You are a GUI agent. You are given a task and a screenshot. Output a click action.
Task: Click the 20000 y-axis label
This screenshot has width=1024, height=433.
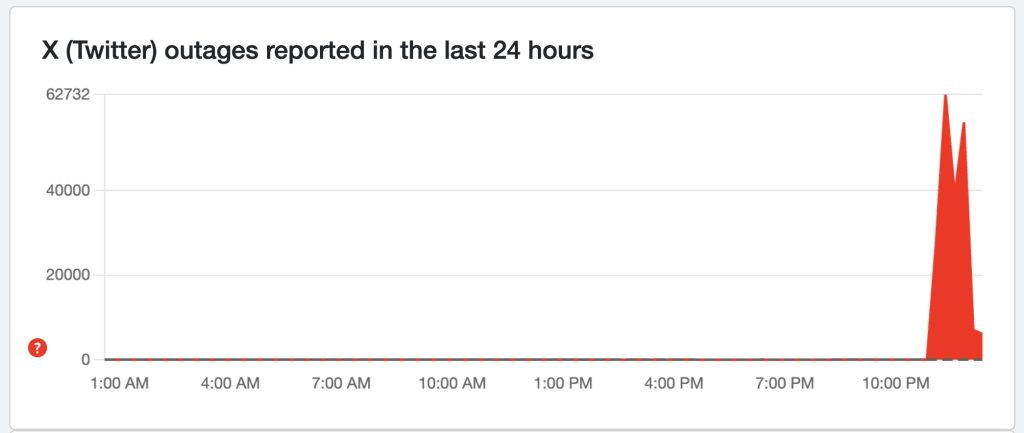pyautogui.click(x=68, y=275)
